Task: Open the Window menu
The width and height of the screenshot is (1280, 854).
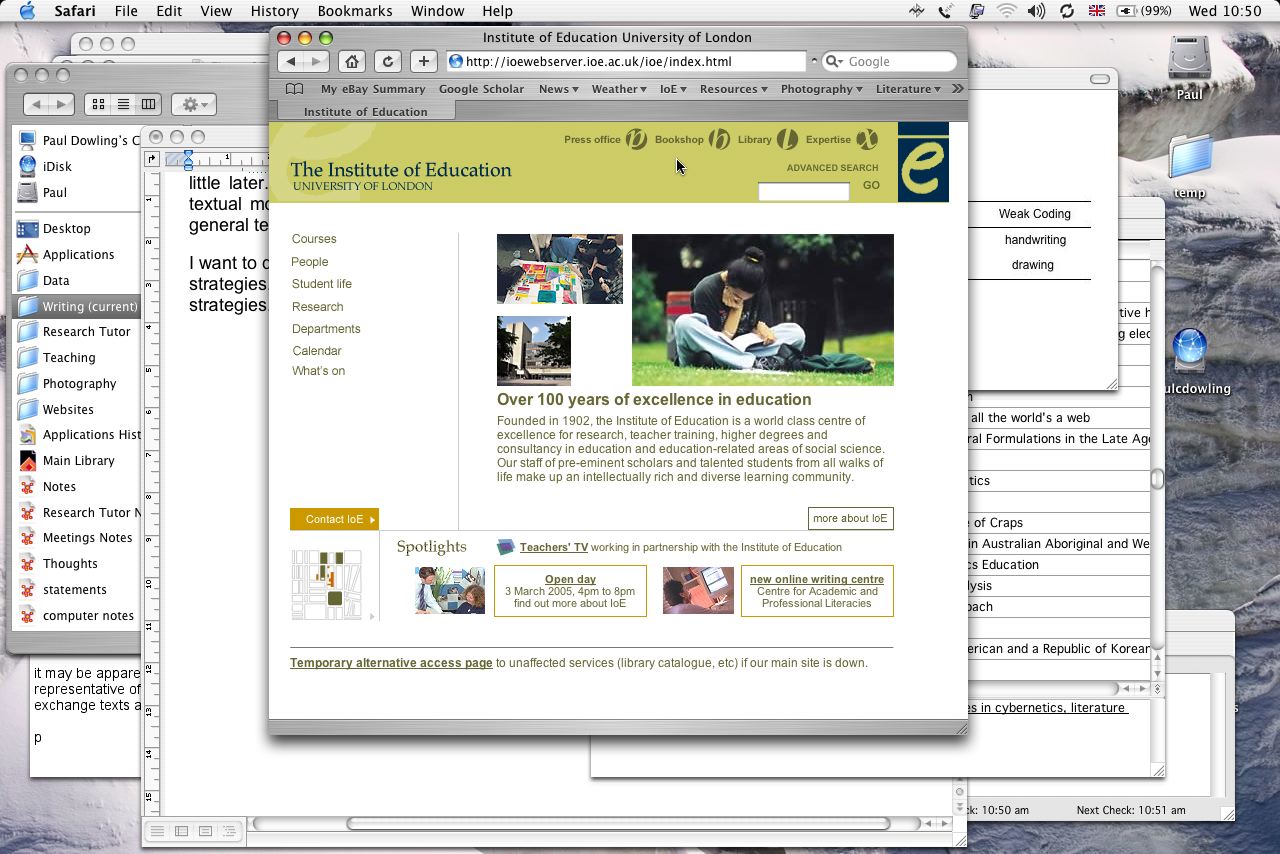Action: pos(437,11)
